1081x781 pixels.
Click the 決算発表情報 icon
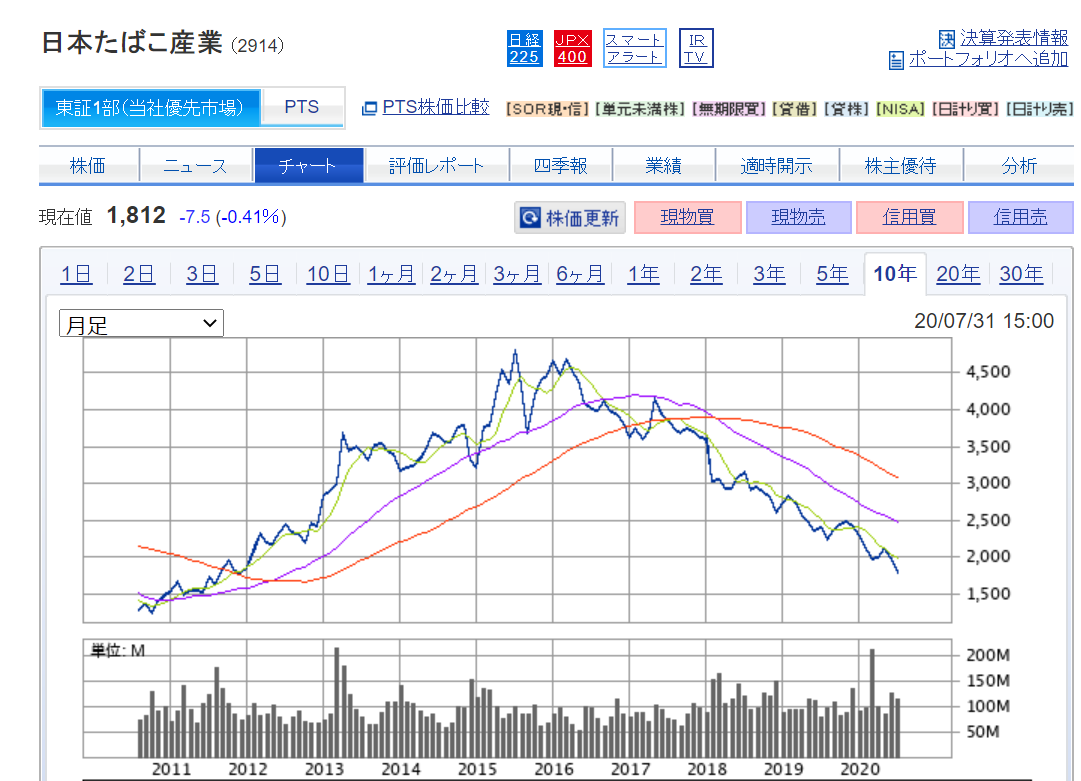point(947,39)
